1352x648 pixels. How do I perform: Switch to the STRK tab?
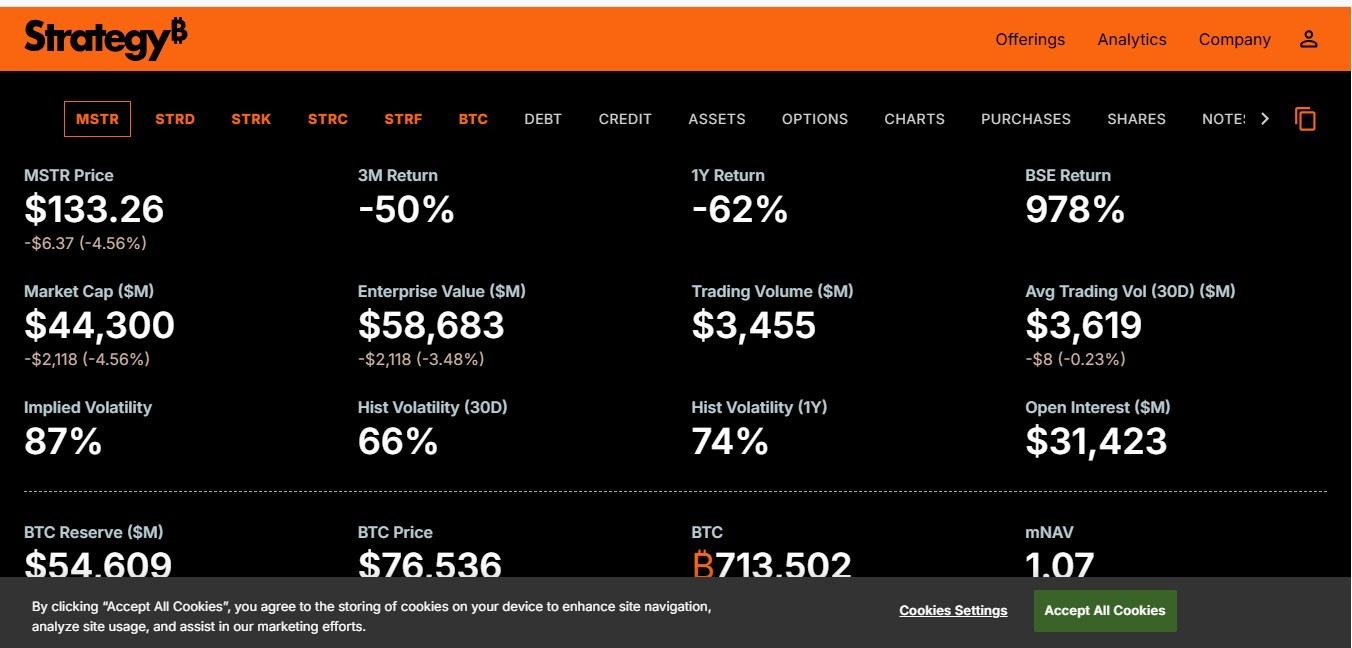click(x=251, y=118)
